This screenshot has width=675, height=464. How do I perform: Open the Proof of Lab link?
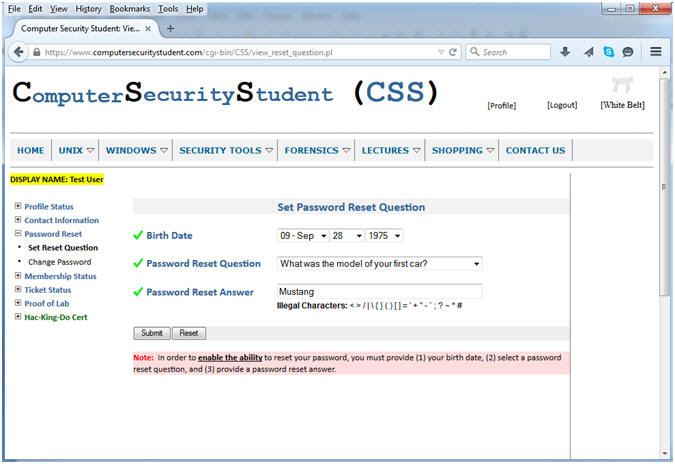click(x=46, y=304)
